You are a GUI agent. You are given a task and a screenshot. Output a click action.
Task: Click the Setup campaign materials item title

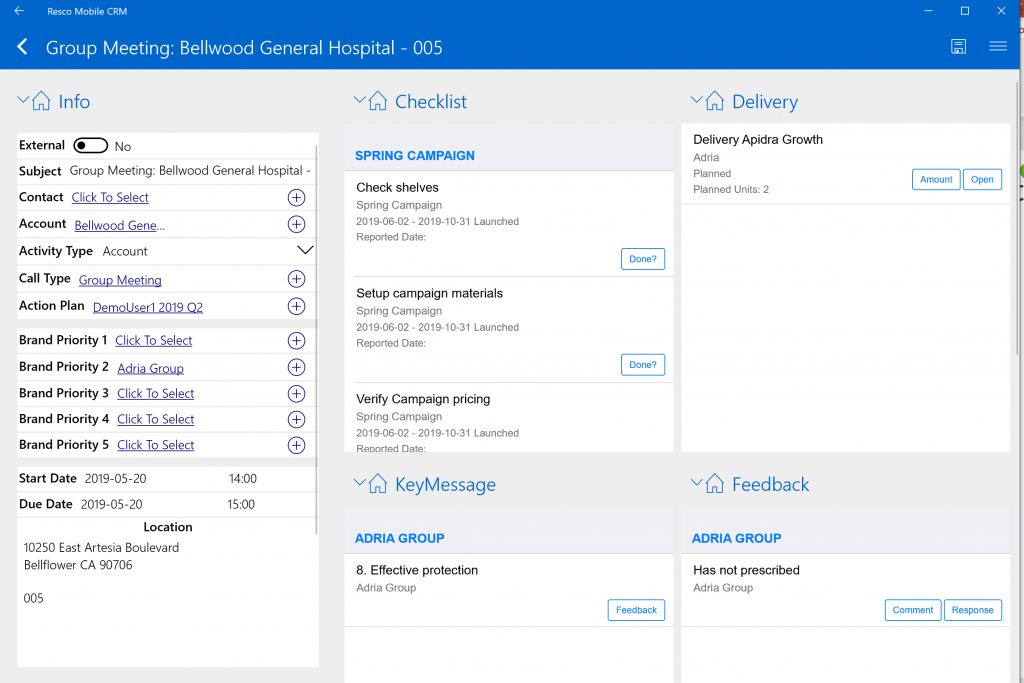point(429,293)
